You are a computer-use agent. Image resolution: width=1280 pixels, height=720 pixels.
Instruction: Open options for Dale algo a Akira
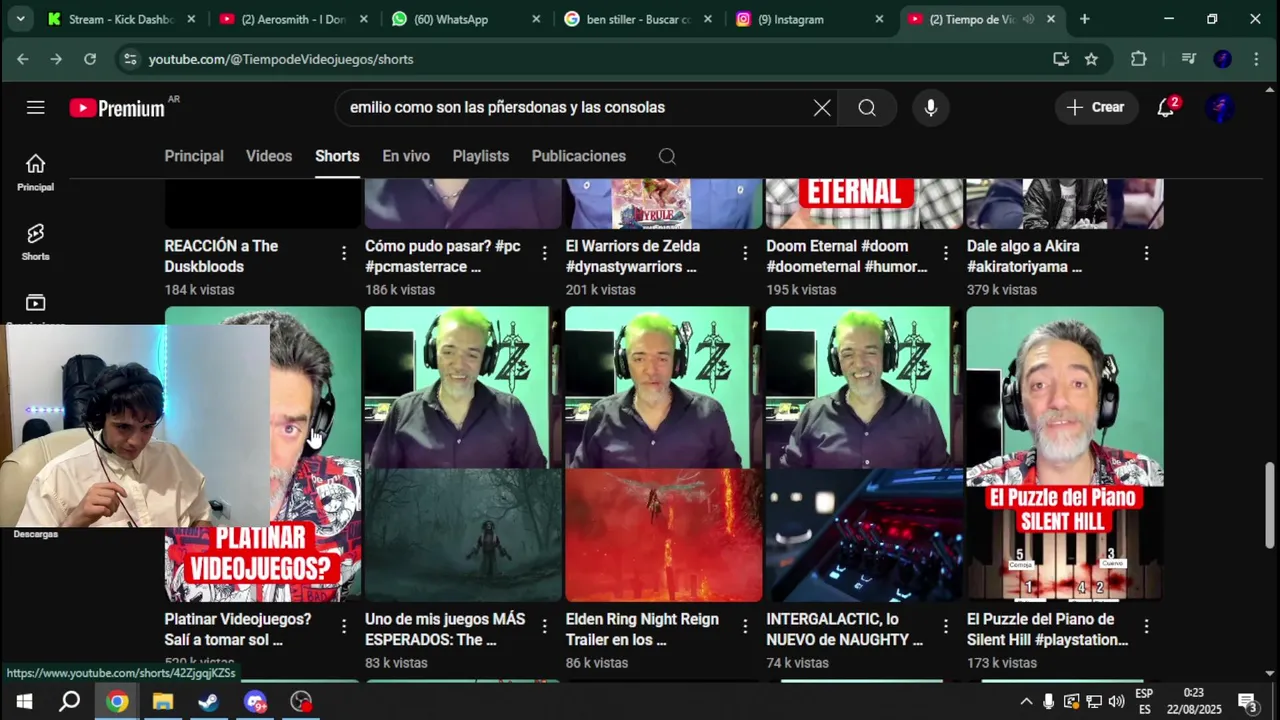pos(1146,253)
